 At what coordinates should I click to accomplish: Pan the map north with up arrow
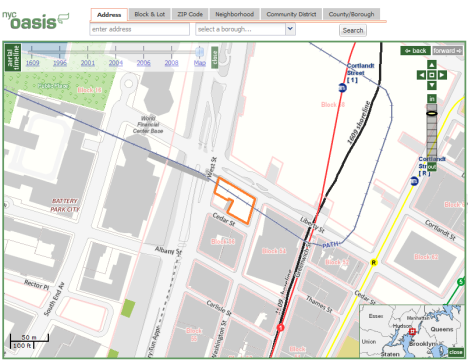click(x=432, y=65)
